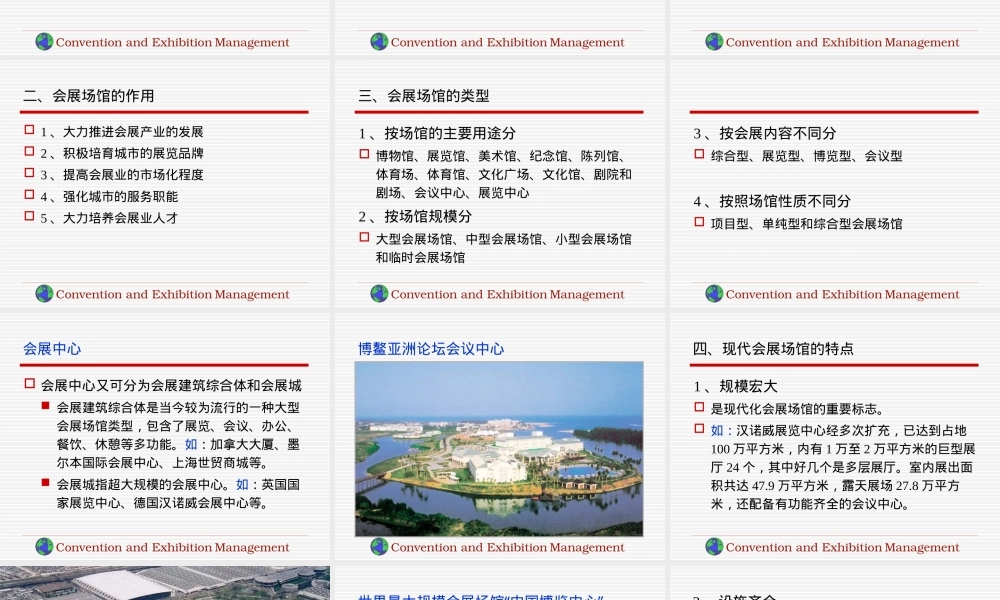Select the 四、现代会展场馆的特点 slide title

click(x=773, y=349)
